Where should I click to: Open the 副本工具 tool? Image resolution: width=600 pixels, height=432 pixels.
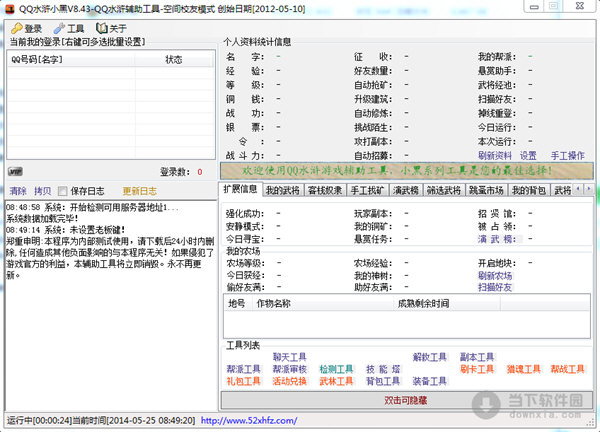pyautogui.click(x=477, y=357)
